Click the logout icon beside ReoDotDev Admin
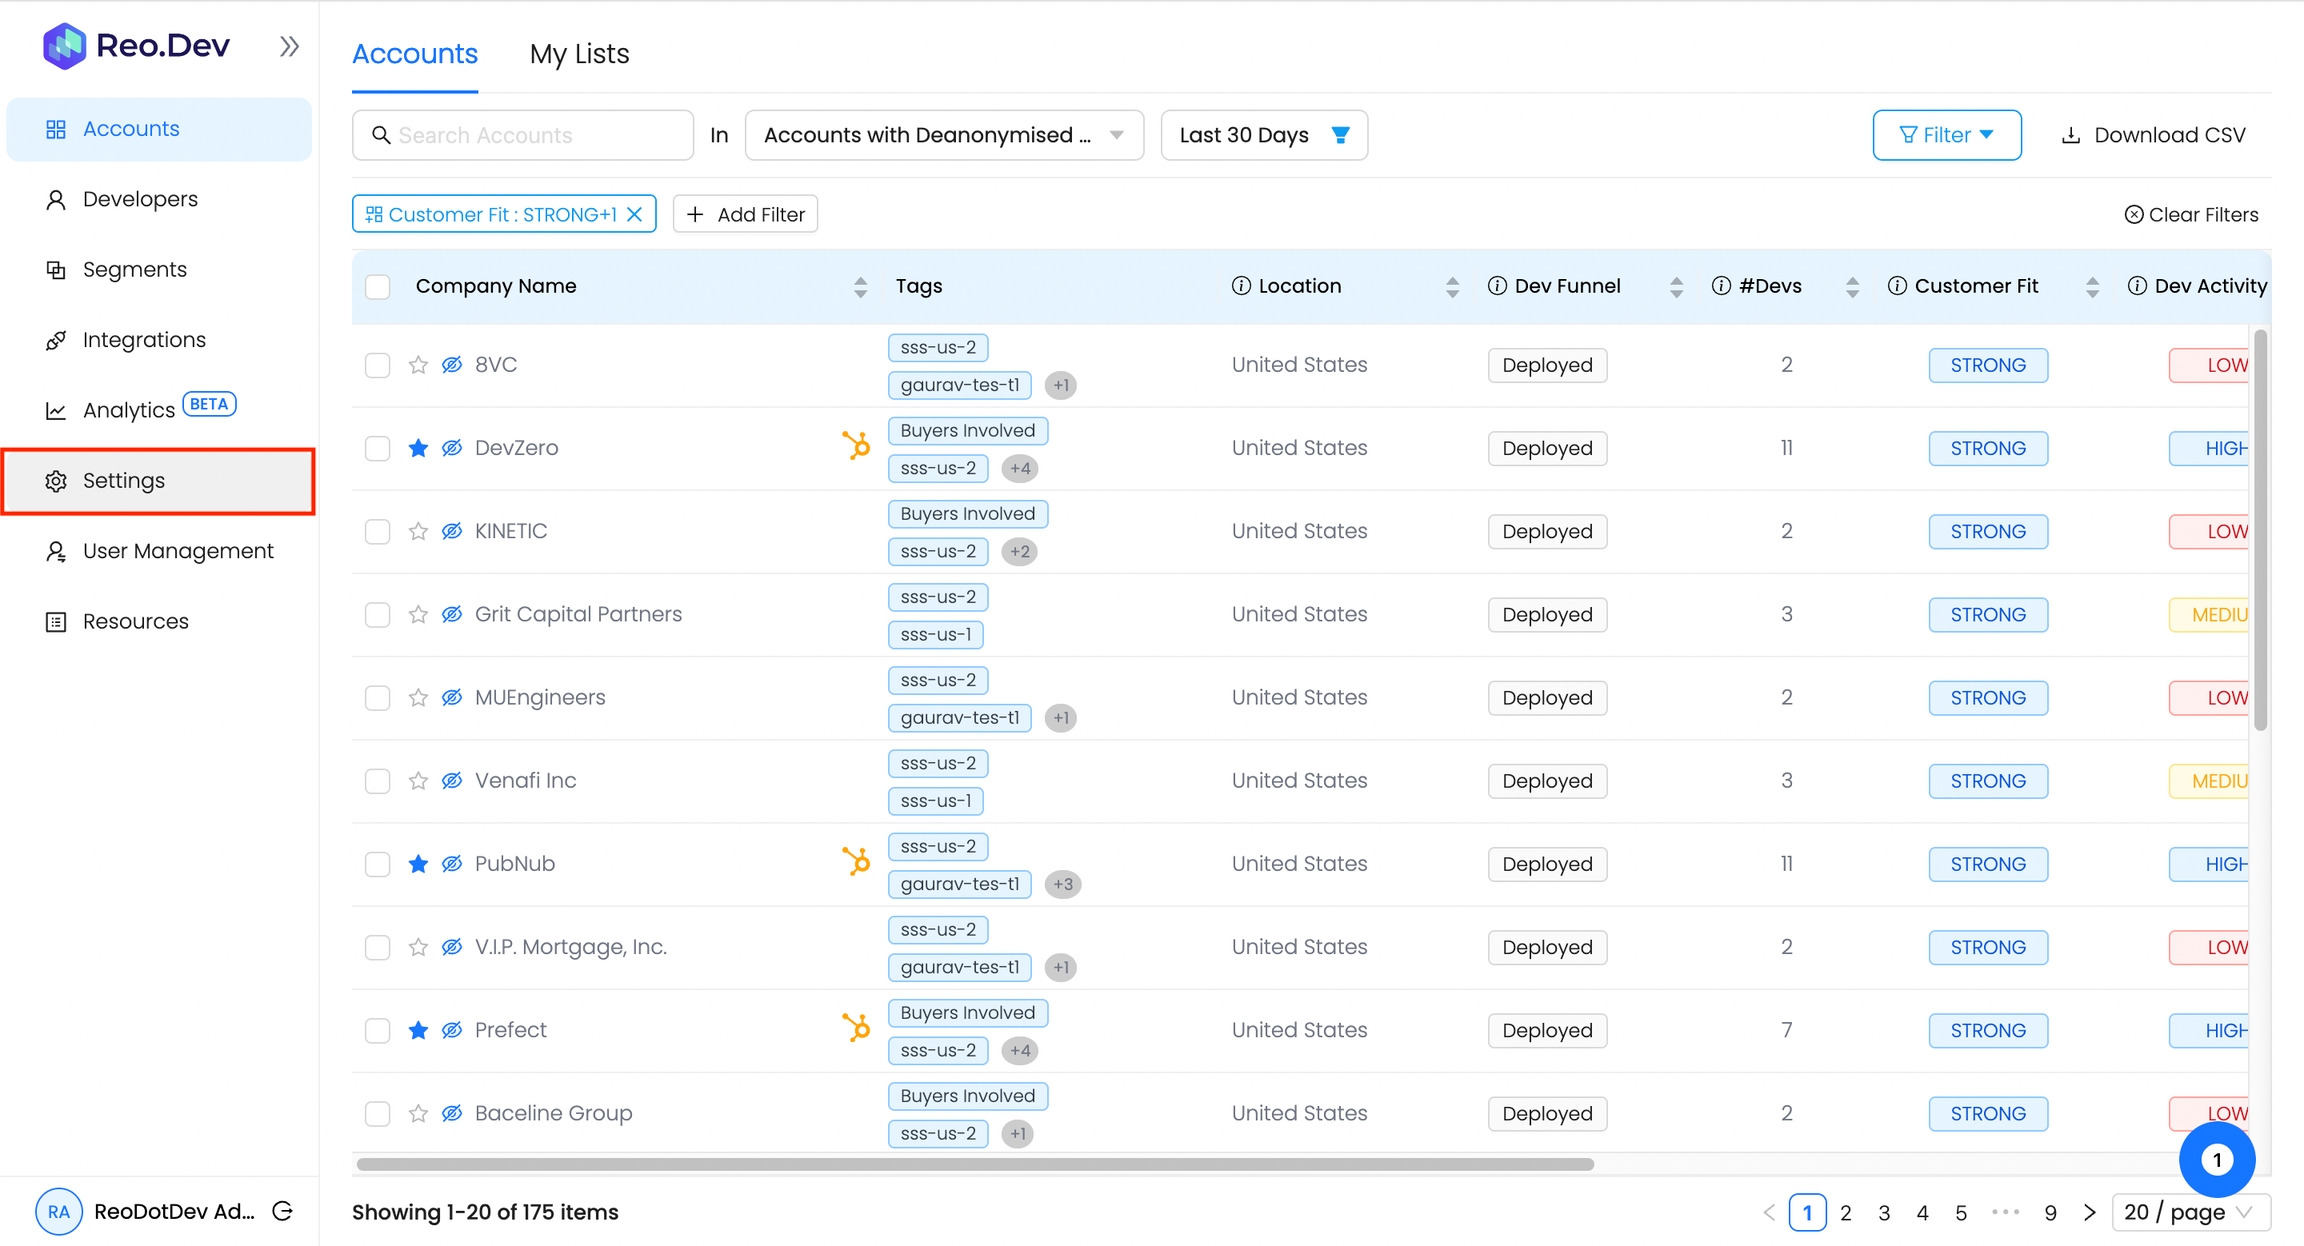The height and width of the screenshot is (1246, 2304). point(283,1211)
